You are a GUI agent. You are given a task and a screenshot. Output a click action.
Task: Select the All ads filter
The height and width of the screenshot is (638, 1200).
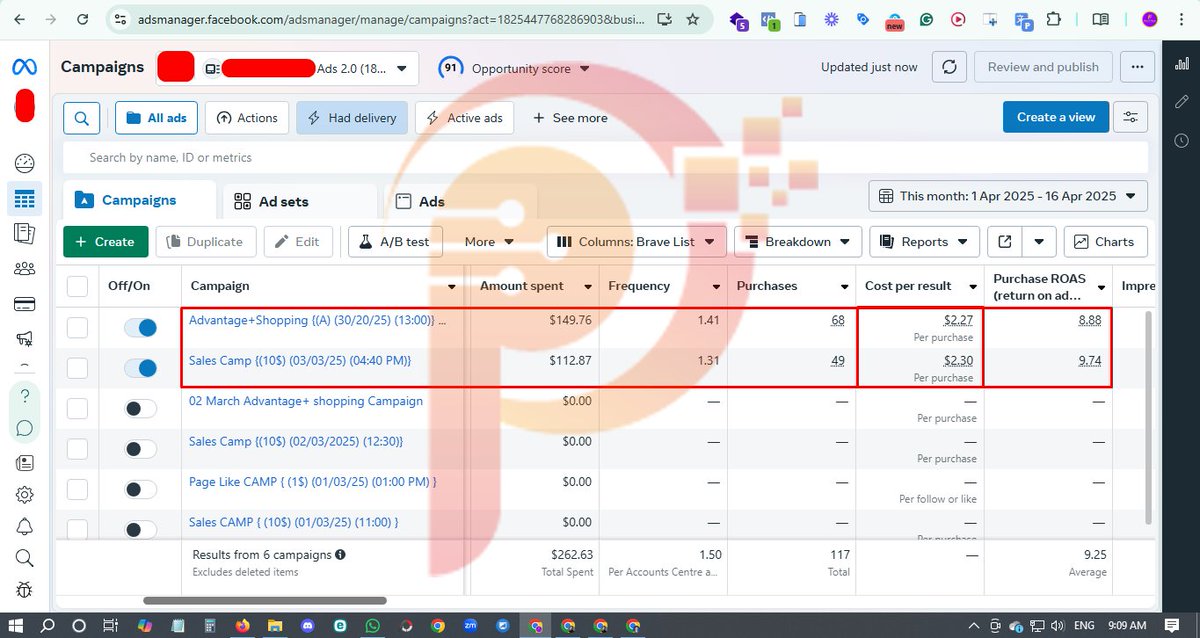point(156,118)
